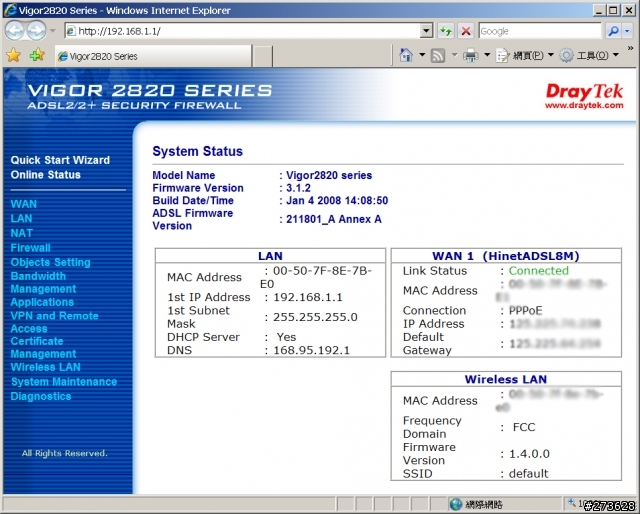Screen dimensions: 640x514
Task: Click the red Stop loading icon
Action: click(x=466, y=31)
